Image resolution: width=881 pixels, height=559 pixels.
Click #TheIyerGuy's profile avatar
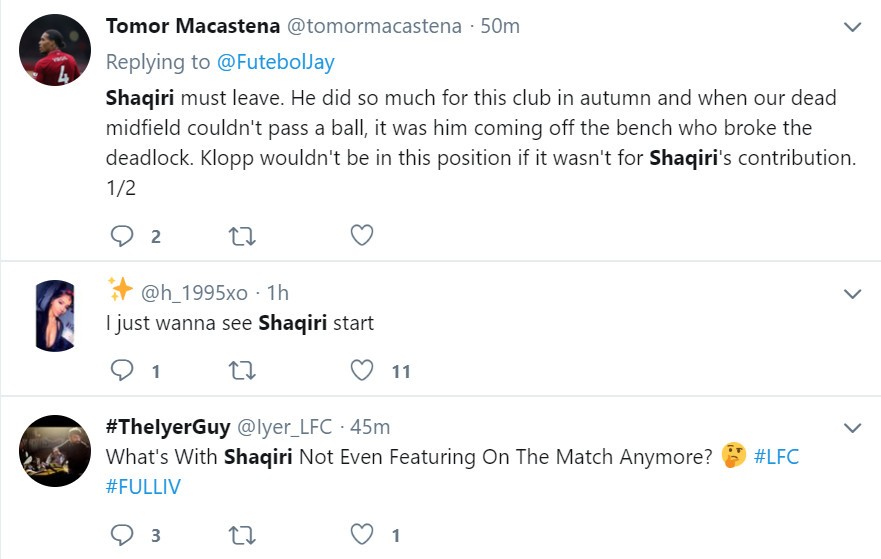(x=55, y=450)
